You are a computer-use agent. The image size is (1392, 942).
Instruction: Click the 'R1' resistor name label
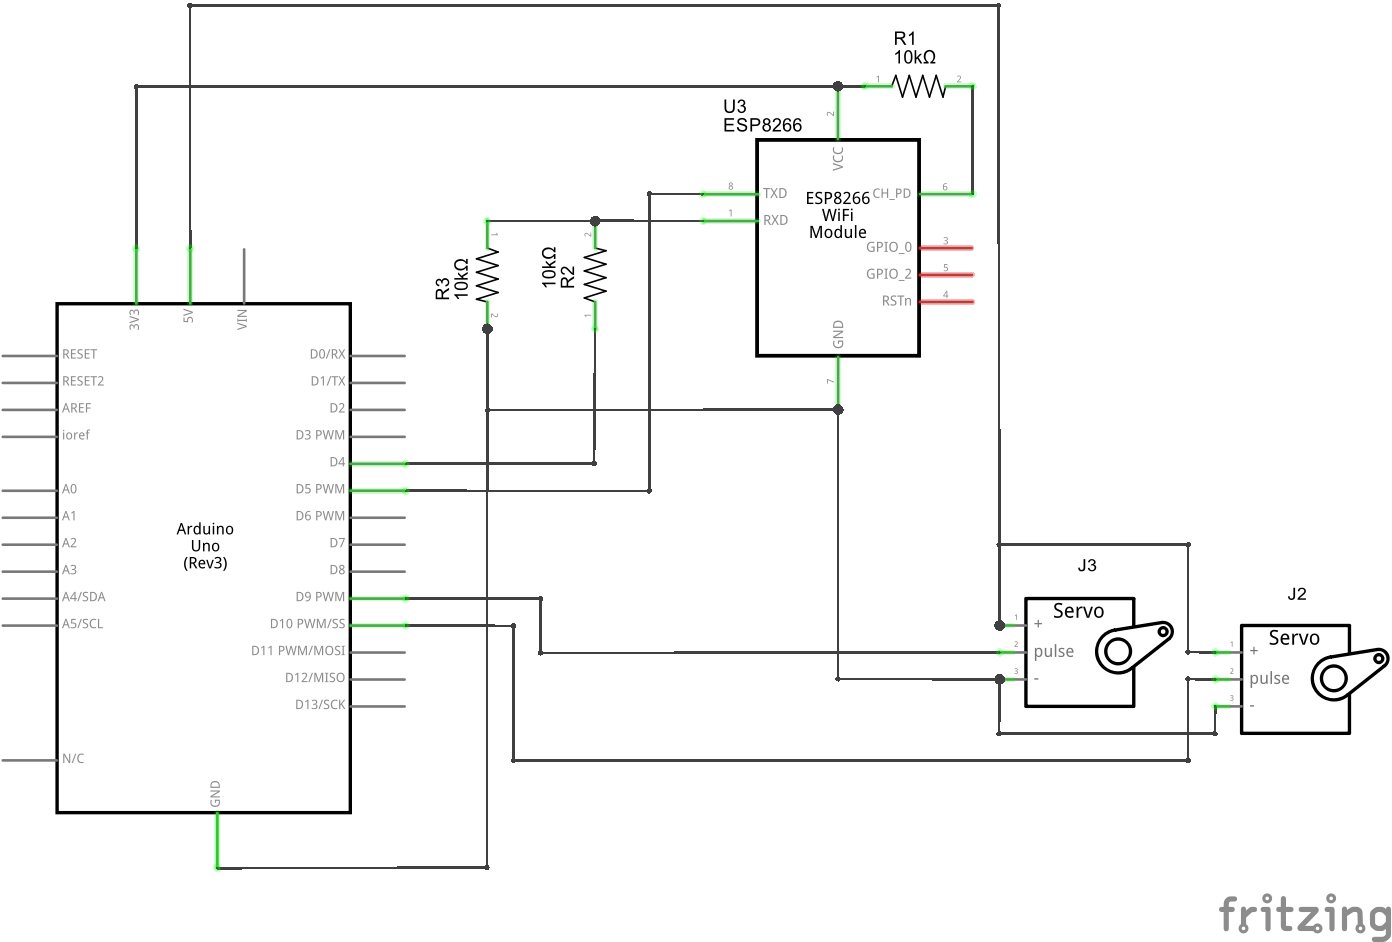[905, 38]
